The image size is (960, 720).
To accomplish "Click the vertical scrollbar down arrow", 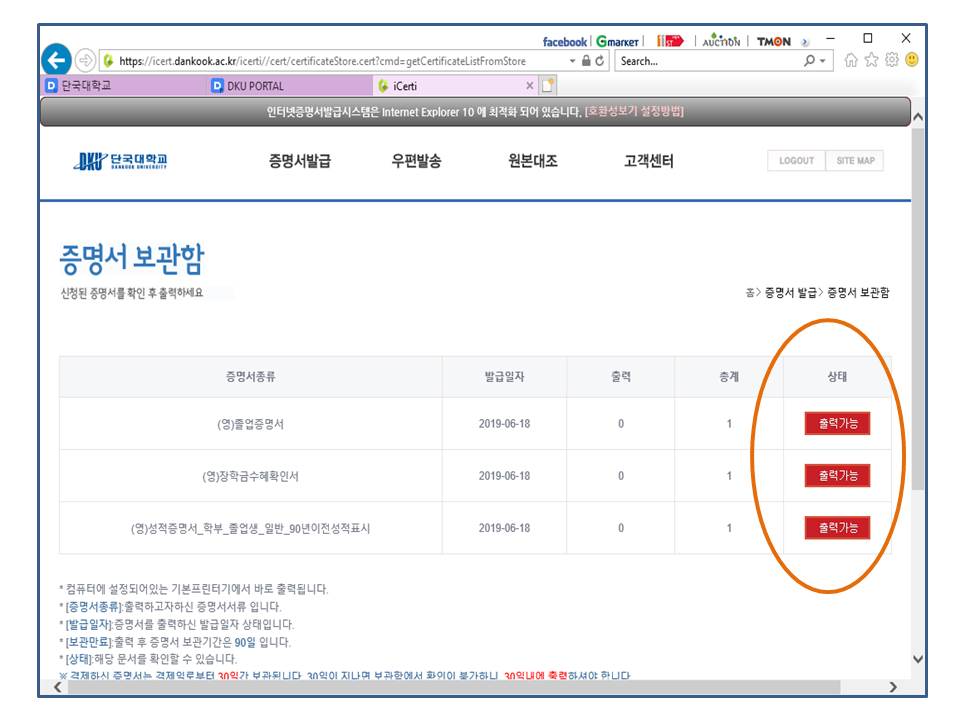I will point(918,659).
